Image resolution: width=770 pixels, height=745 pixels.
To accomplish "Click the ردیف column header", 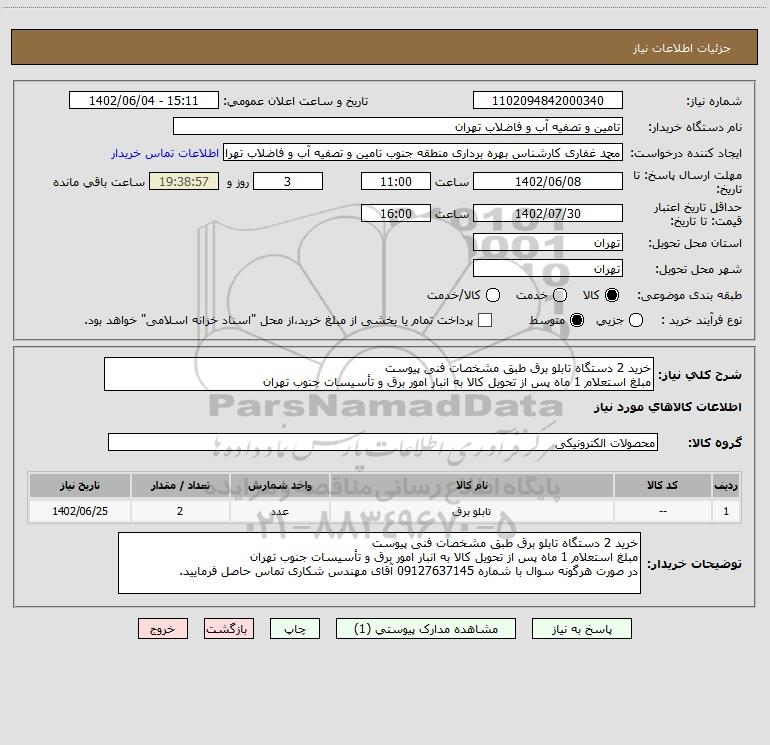I will (726, 485).
